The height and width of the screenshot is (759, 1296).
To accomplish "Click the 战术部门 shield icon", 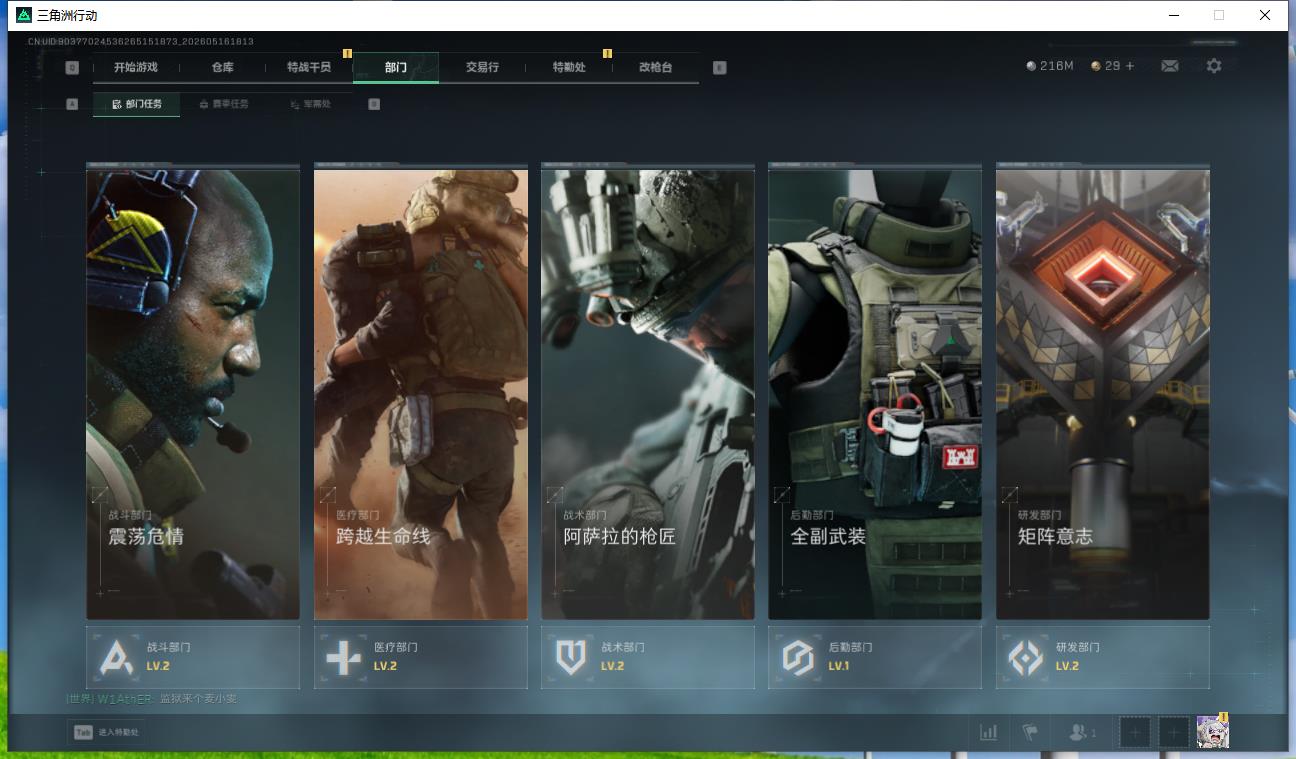I will coord(571,658).
